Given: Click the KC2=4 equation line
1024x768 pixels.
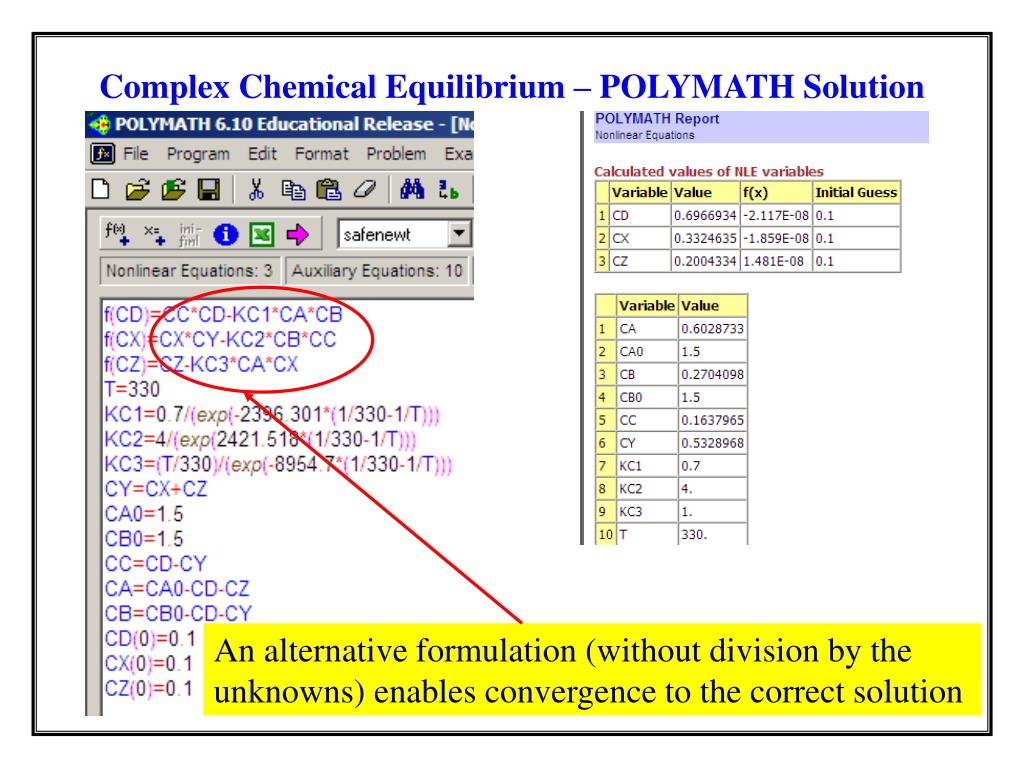Looking at the screenshot, I should (260, 440).
